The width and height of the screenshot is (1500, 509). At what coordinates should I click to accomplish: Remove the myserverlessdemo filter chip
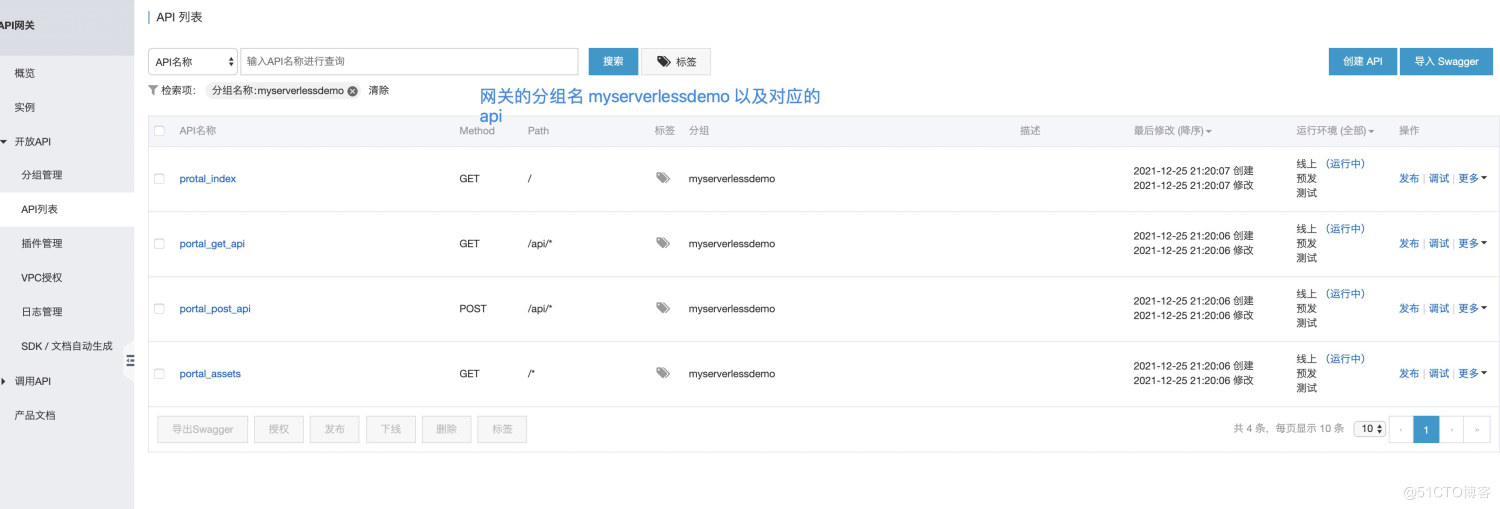[x=352, y=91]
